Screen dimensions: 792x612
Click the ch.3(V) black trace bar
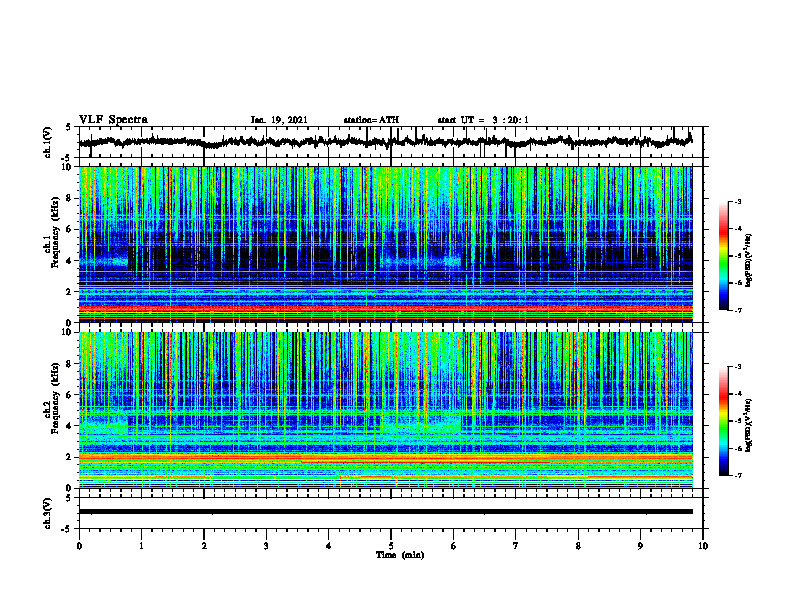click(386, 512)
